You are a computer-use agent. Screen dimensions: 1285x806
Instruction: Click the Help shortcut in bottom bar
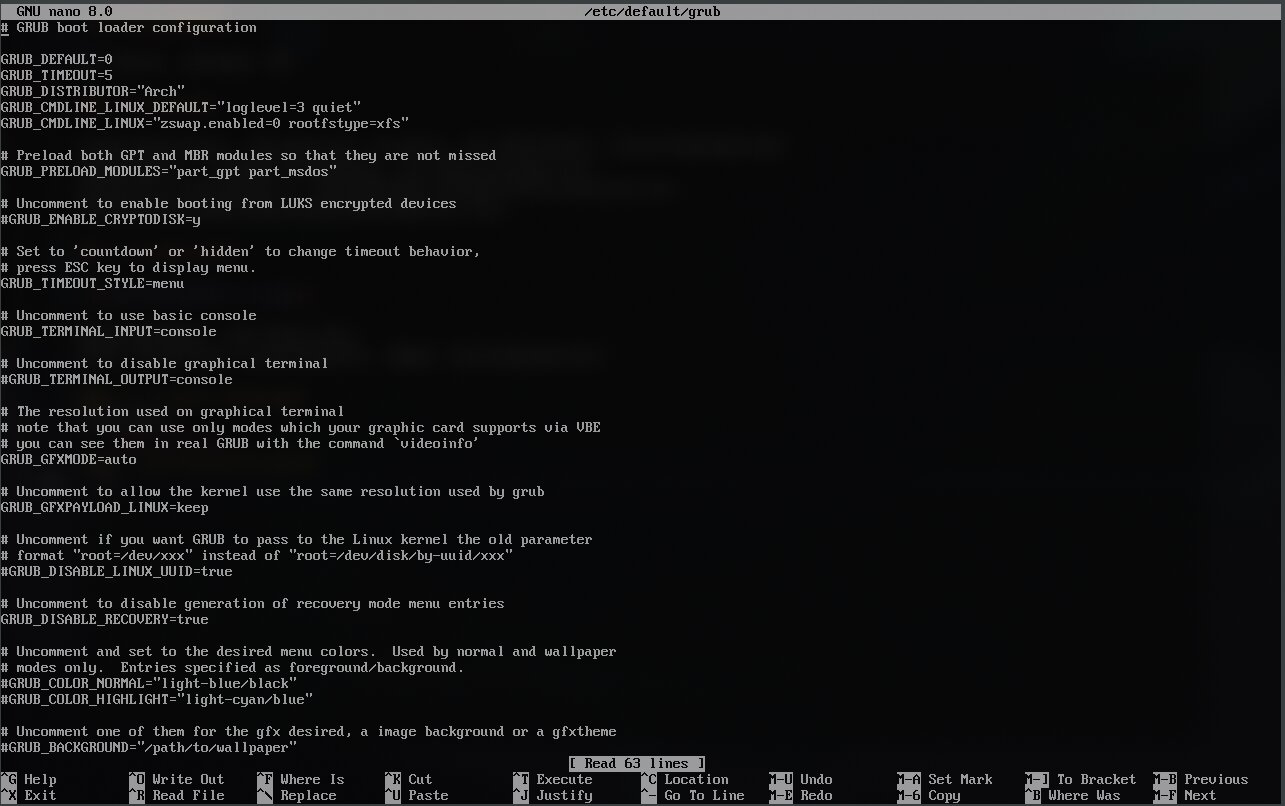[x=40, y=779]
